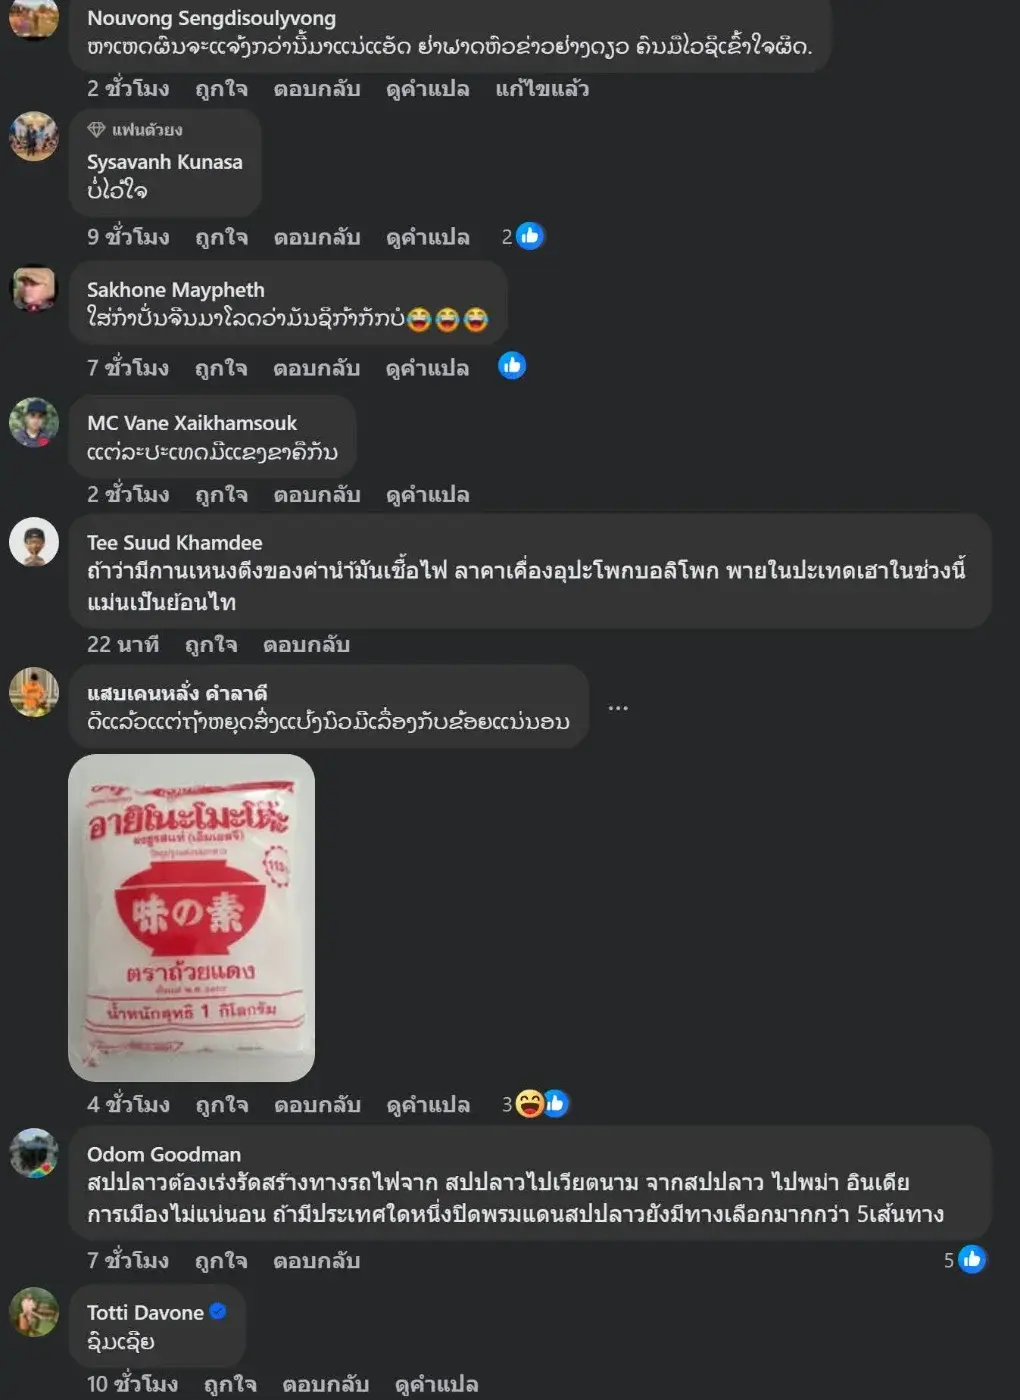Click the 7-hour timestamp on Sakhone Maypheth's comment
The width and height of the screenshot is (1020, 1400).
(x=128, y=368)
